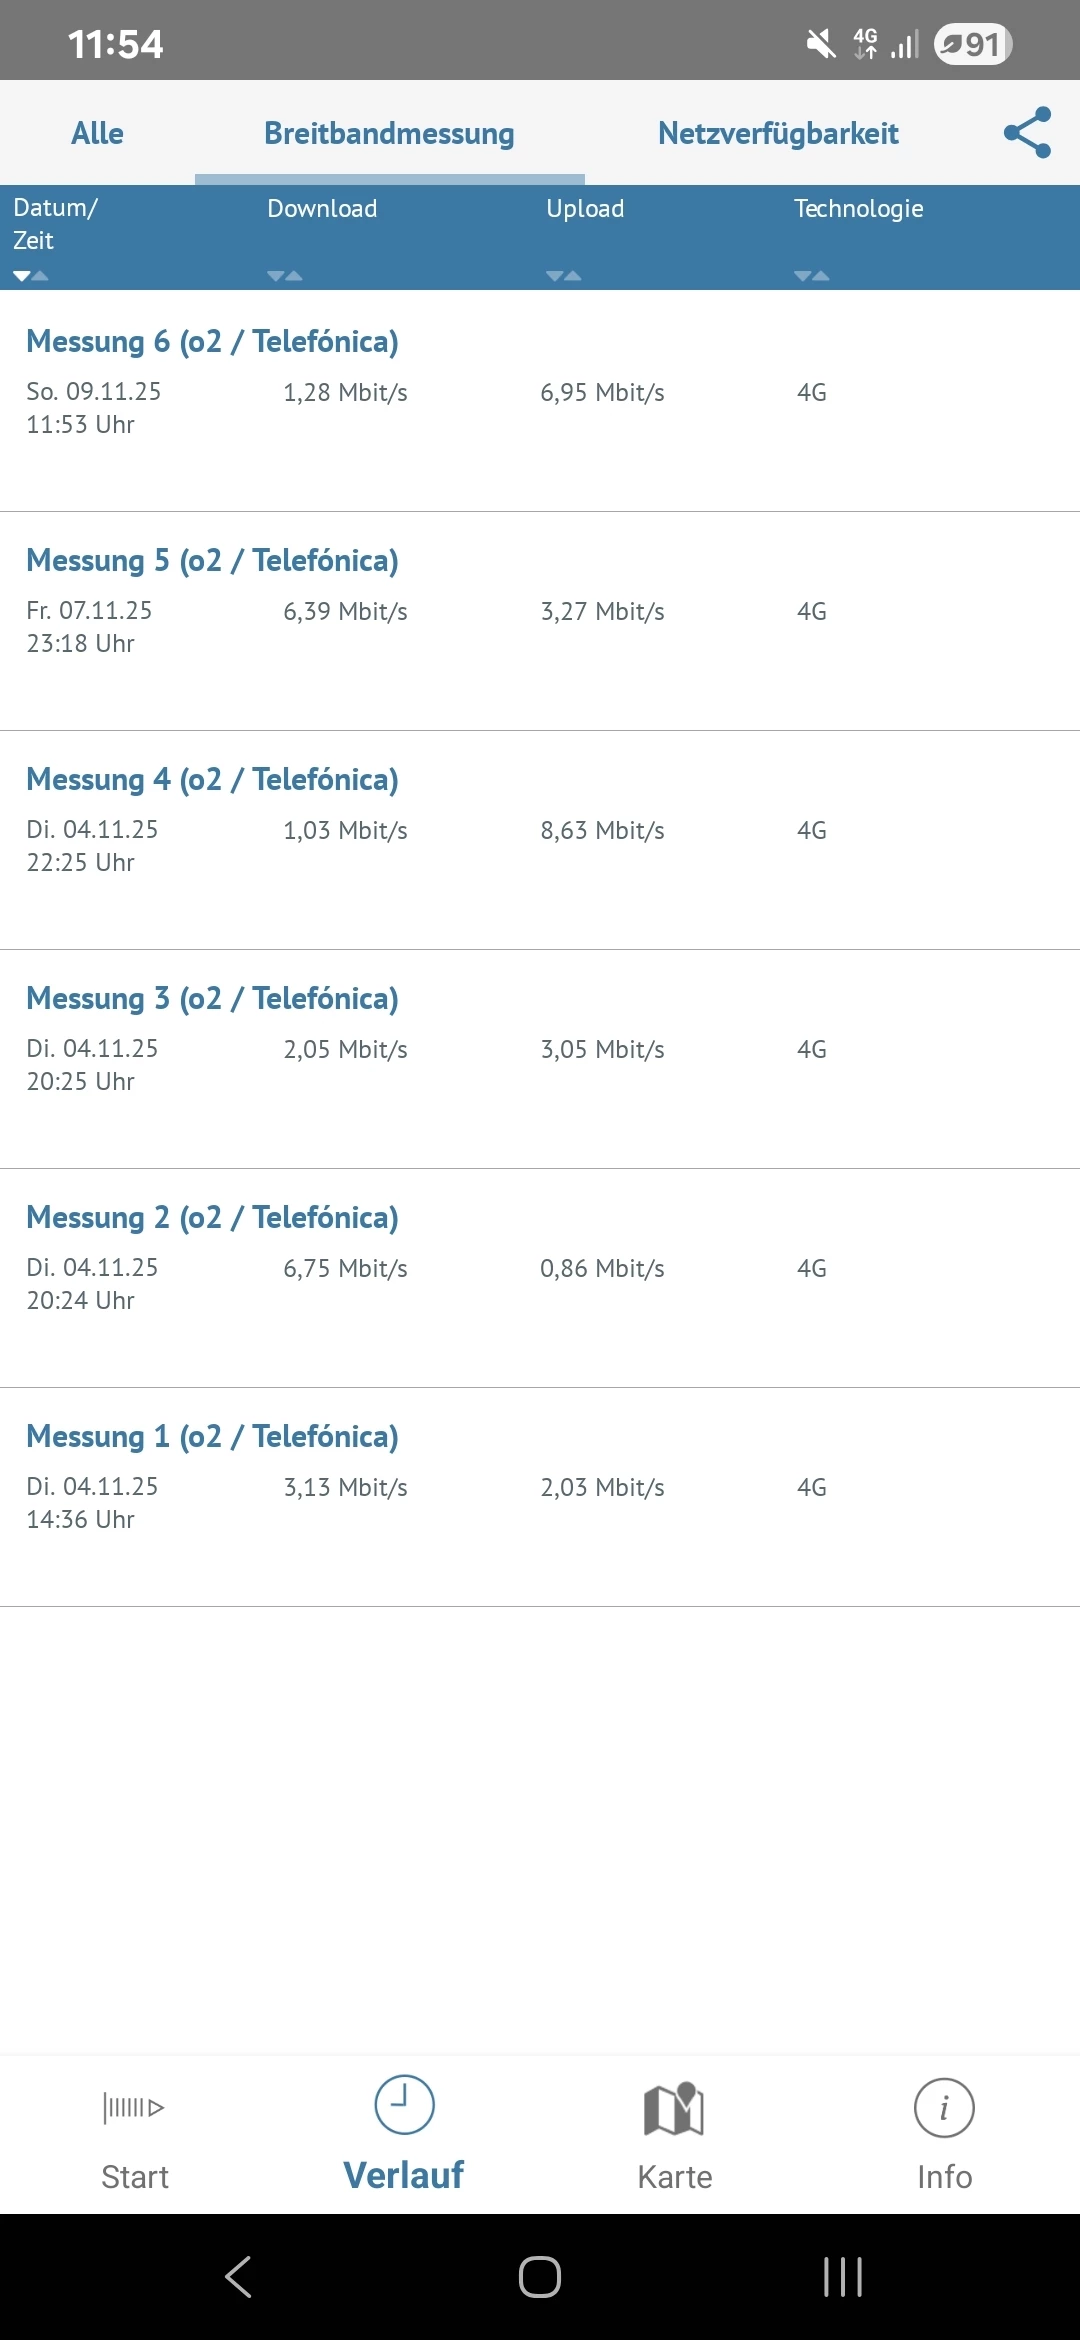The height and width of the screenshot is (2340, 1080).
Task: Sort by Download speed arrows
Action: coord(285,275)
